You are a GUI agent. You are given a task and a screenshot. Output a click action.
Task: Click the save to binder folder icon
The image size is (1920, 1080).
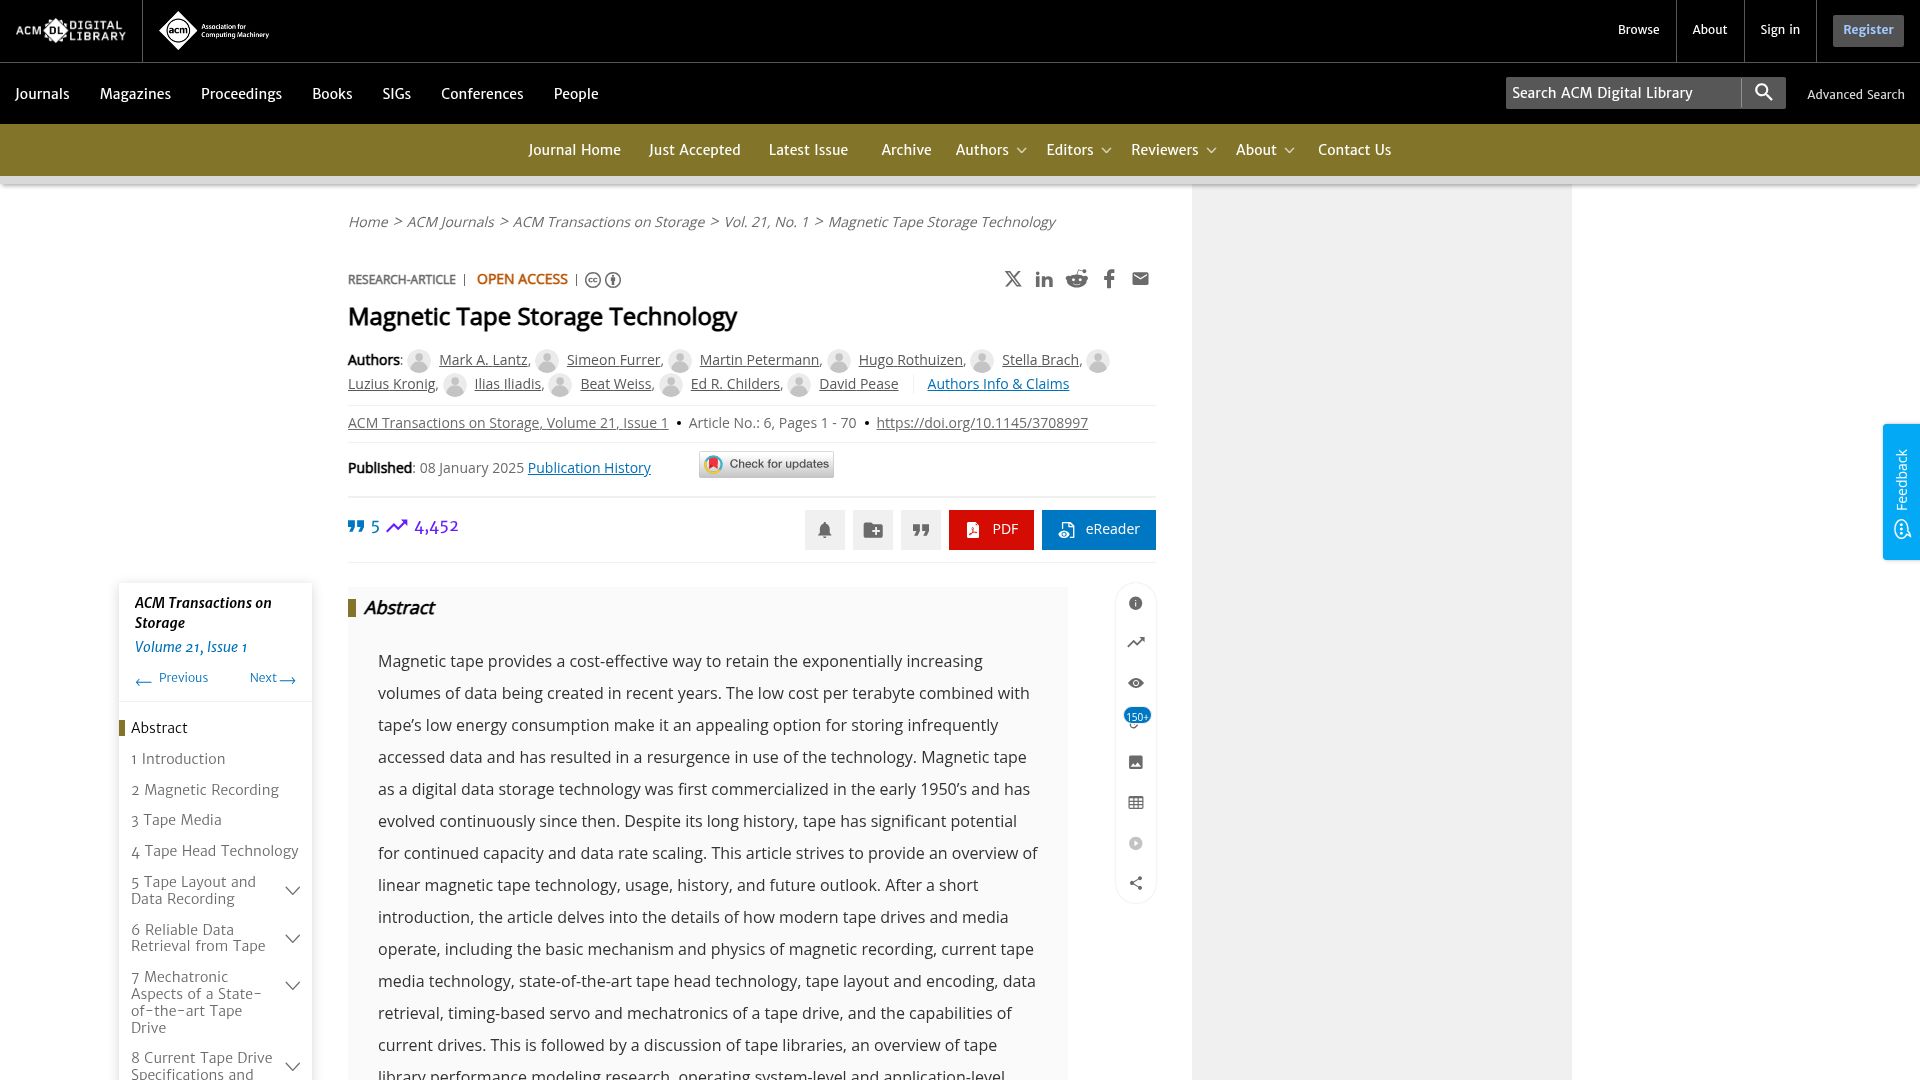coord(873,530)
